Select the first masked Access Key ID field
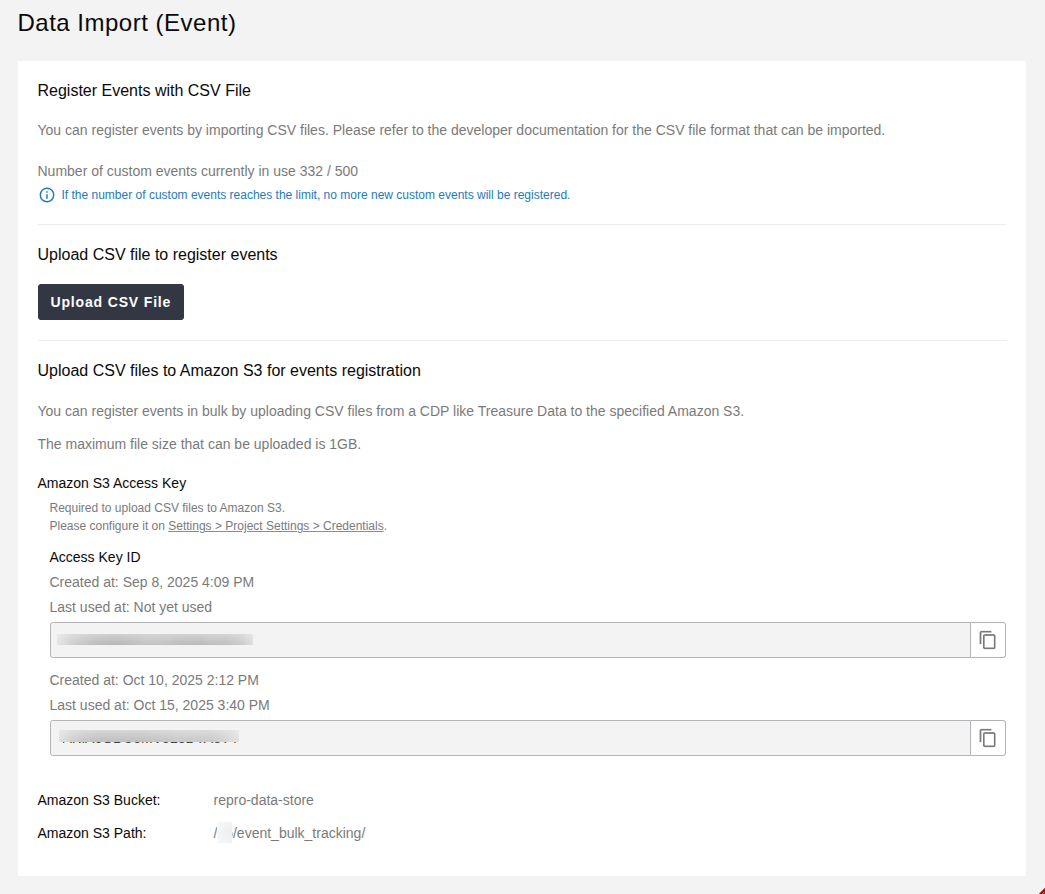The image size is (1045, 894). pyautogui.click(x=400, y=639)
